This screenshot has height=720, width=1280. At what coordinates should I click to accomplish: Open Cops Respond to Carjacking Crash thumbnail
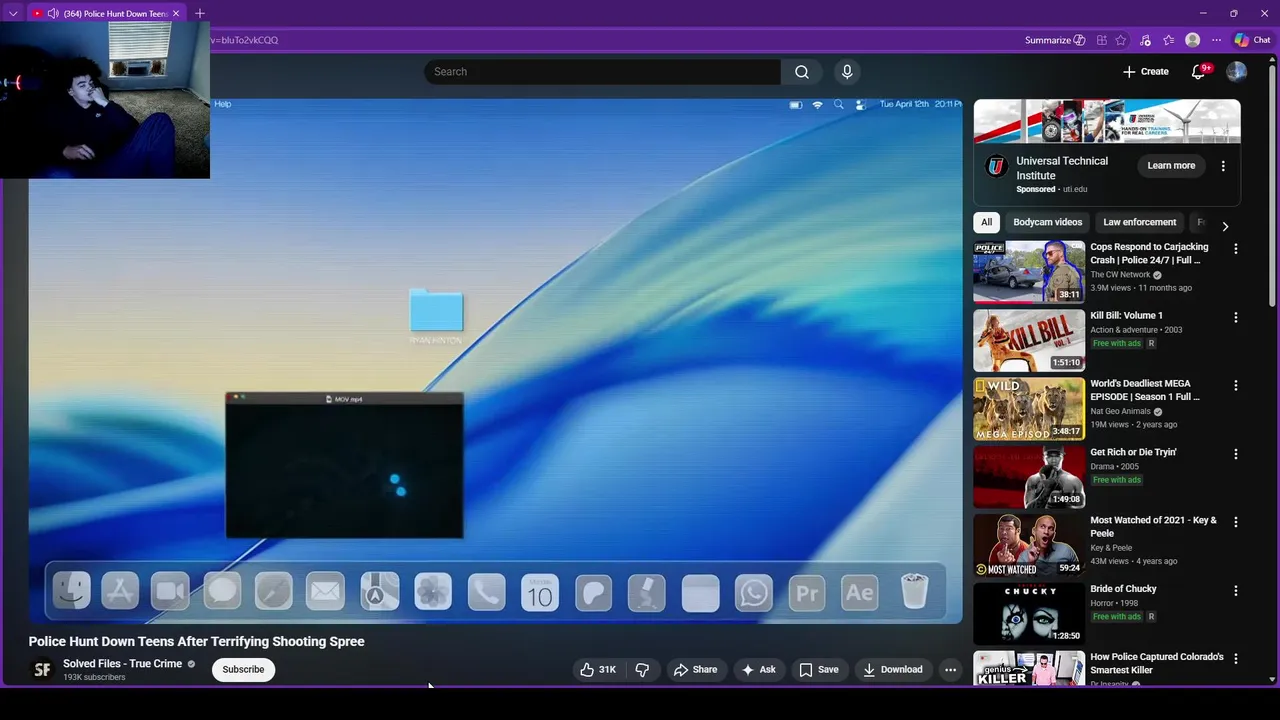[x=1029, y=272]
